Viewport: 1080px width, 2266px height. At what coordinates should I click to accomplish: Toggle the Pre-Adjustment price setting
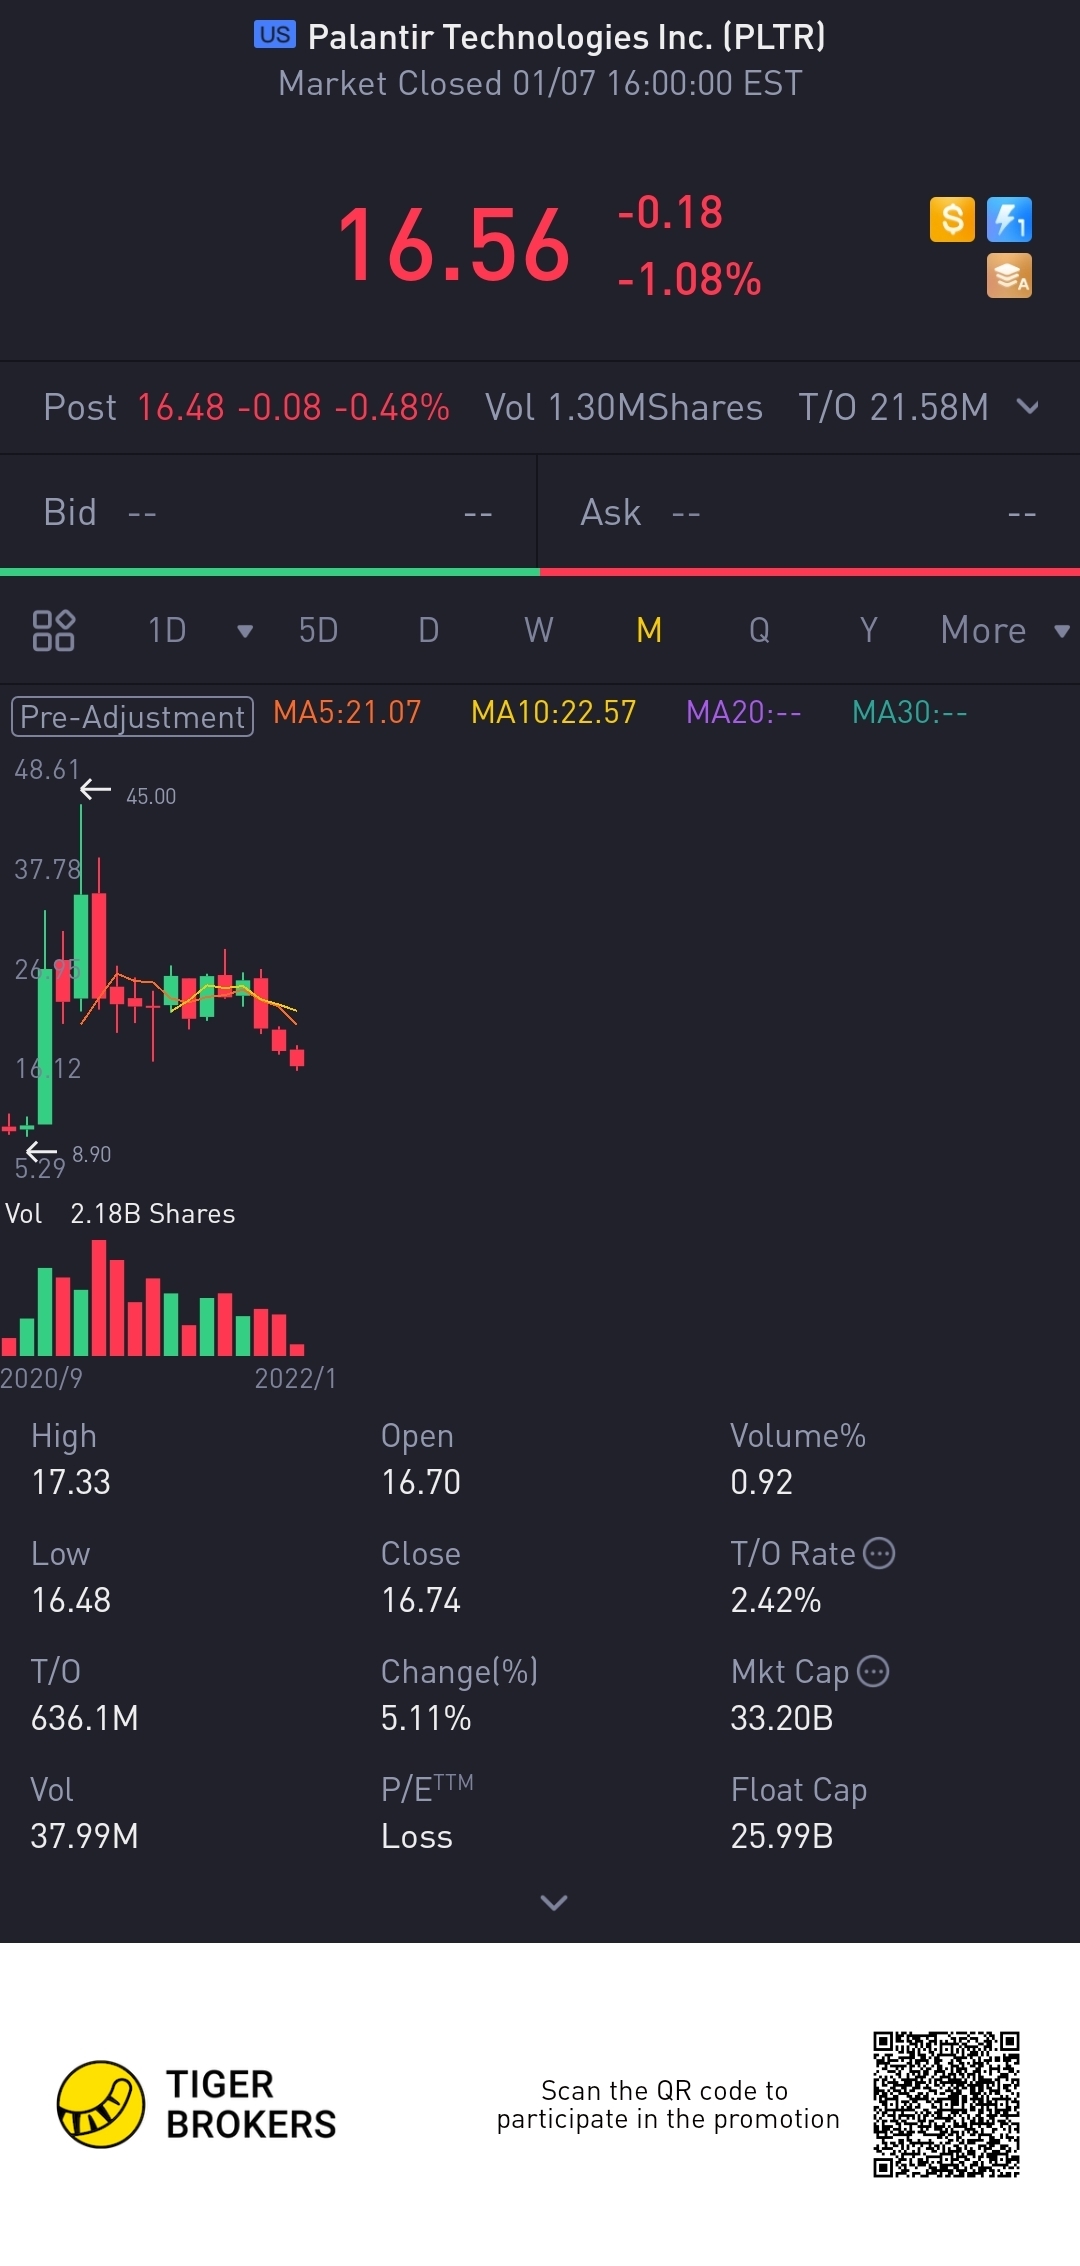(x=132, y=716)
